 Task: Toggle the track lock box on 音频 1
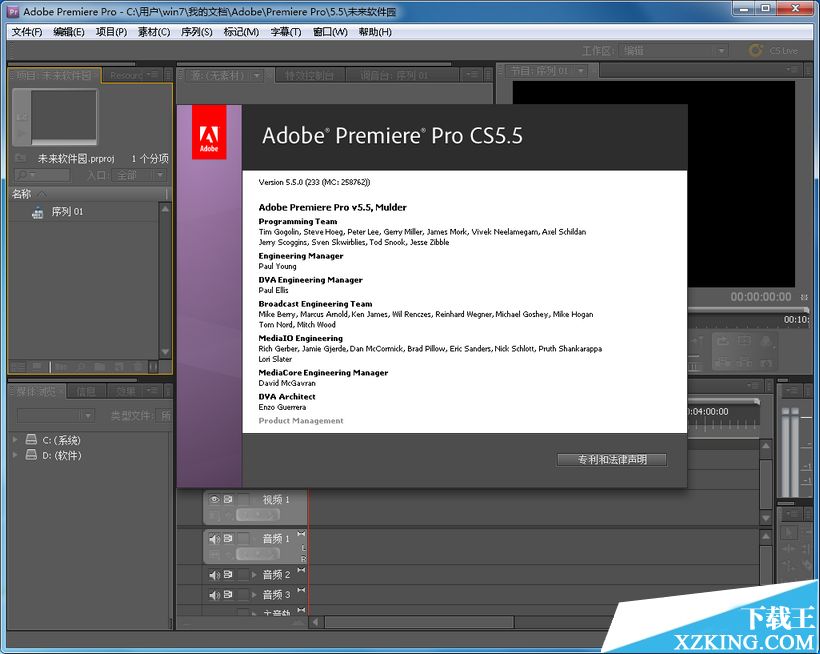tap(243, 538)
